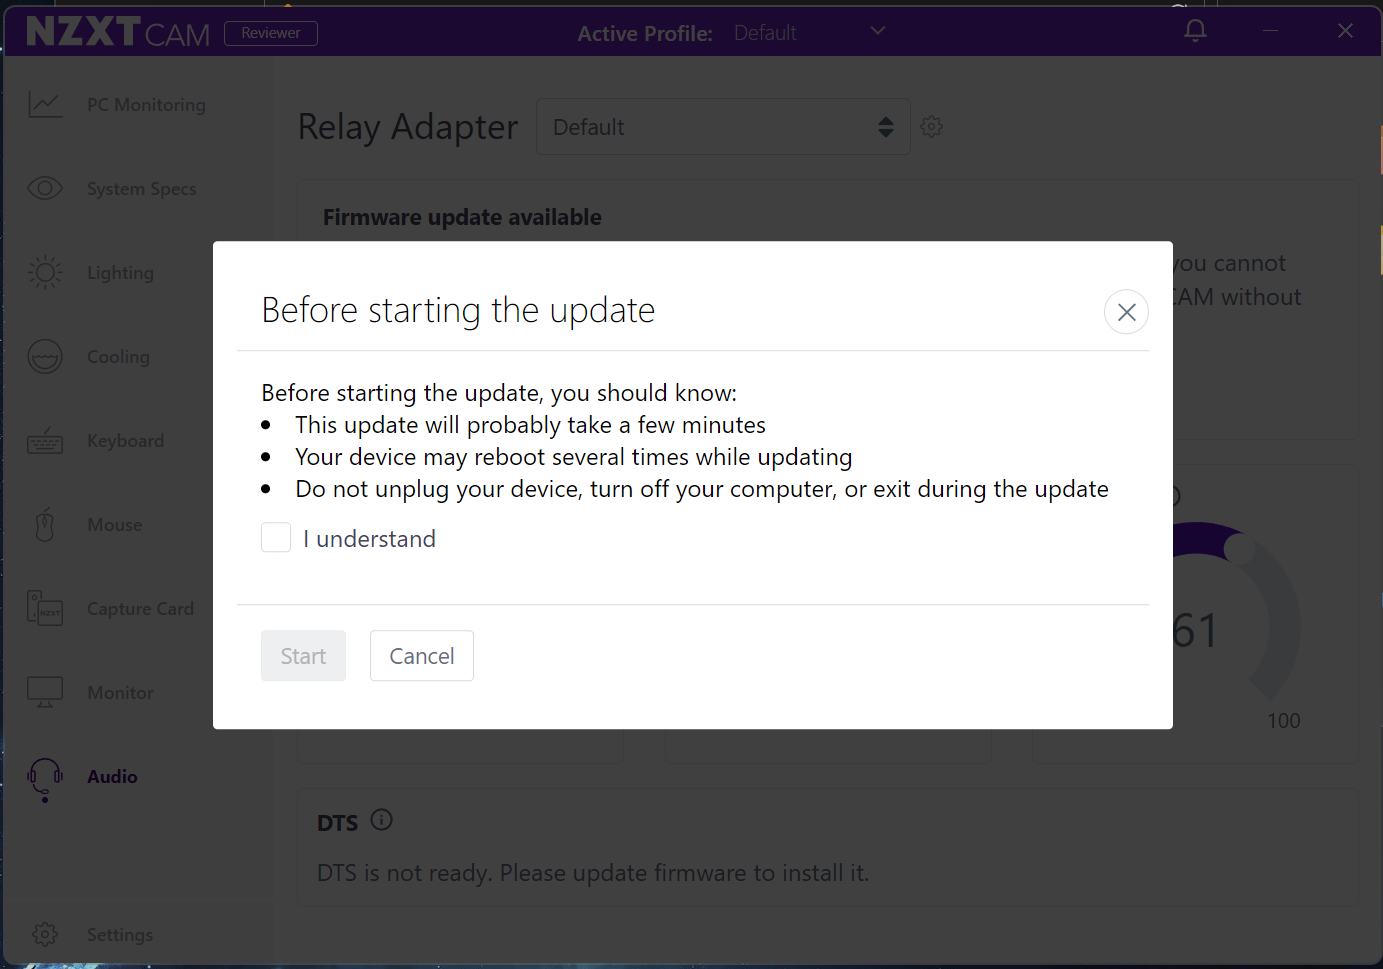
Task: Select the Lighting sun icon
Action: (45, 272)
